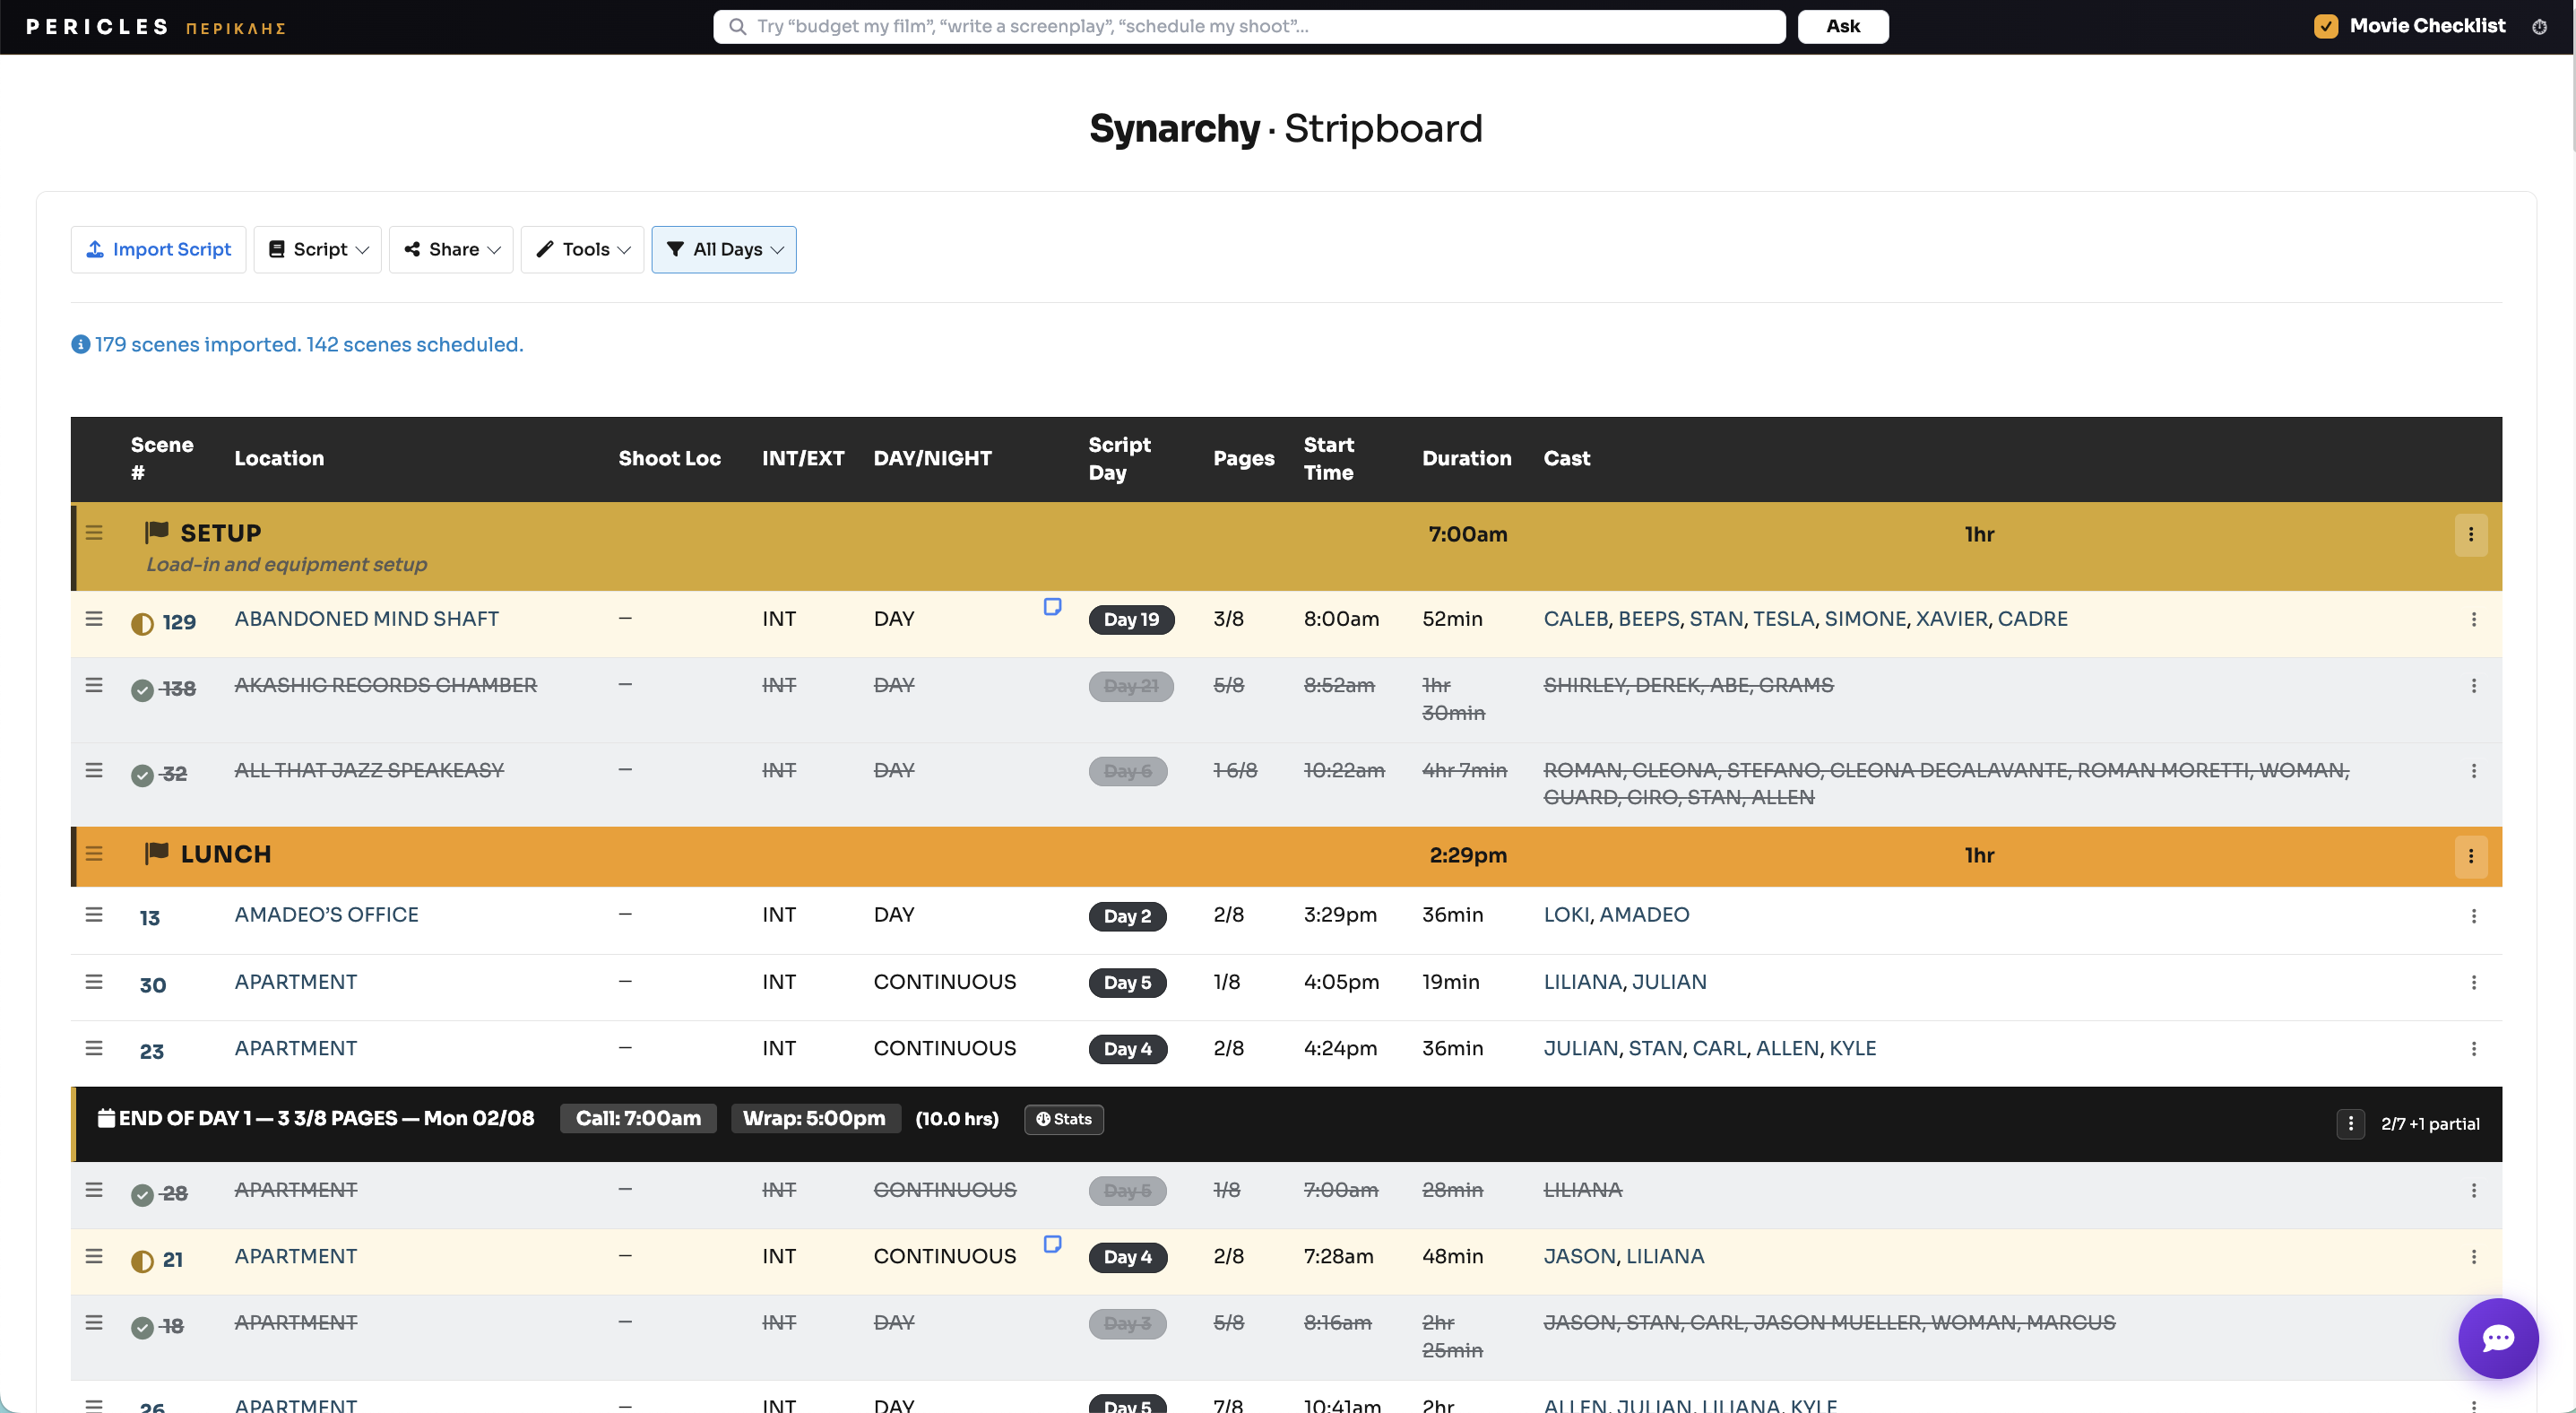This screenshot has width=2576, height=1413.
Task: Toggle half-complete status on scene 21
Action: pos(142,1261)
